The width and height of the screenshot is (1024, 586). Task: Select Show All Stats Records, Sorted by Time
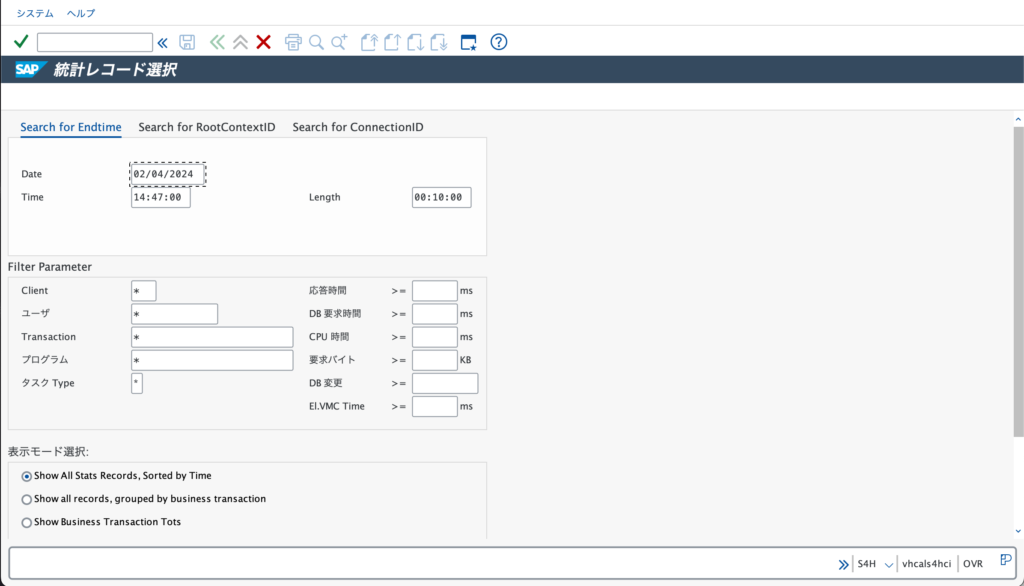click(27, 476)
